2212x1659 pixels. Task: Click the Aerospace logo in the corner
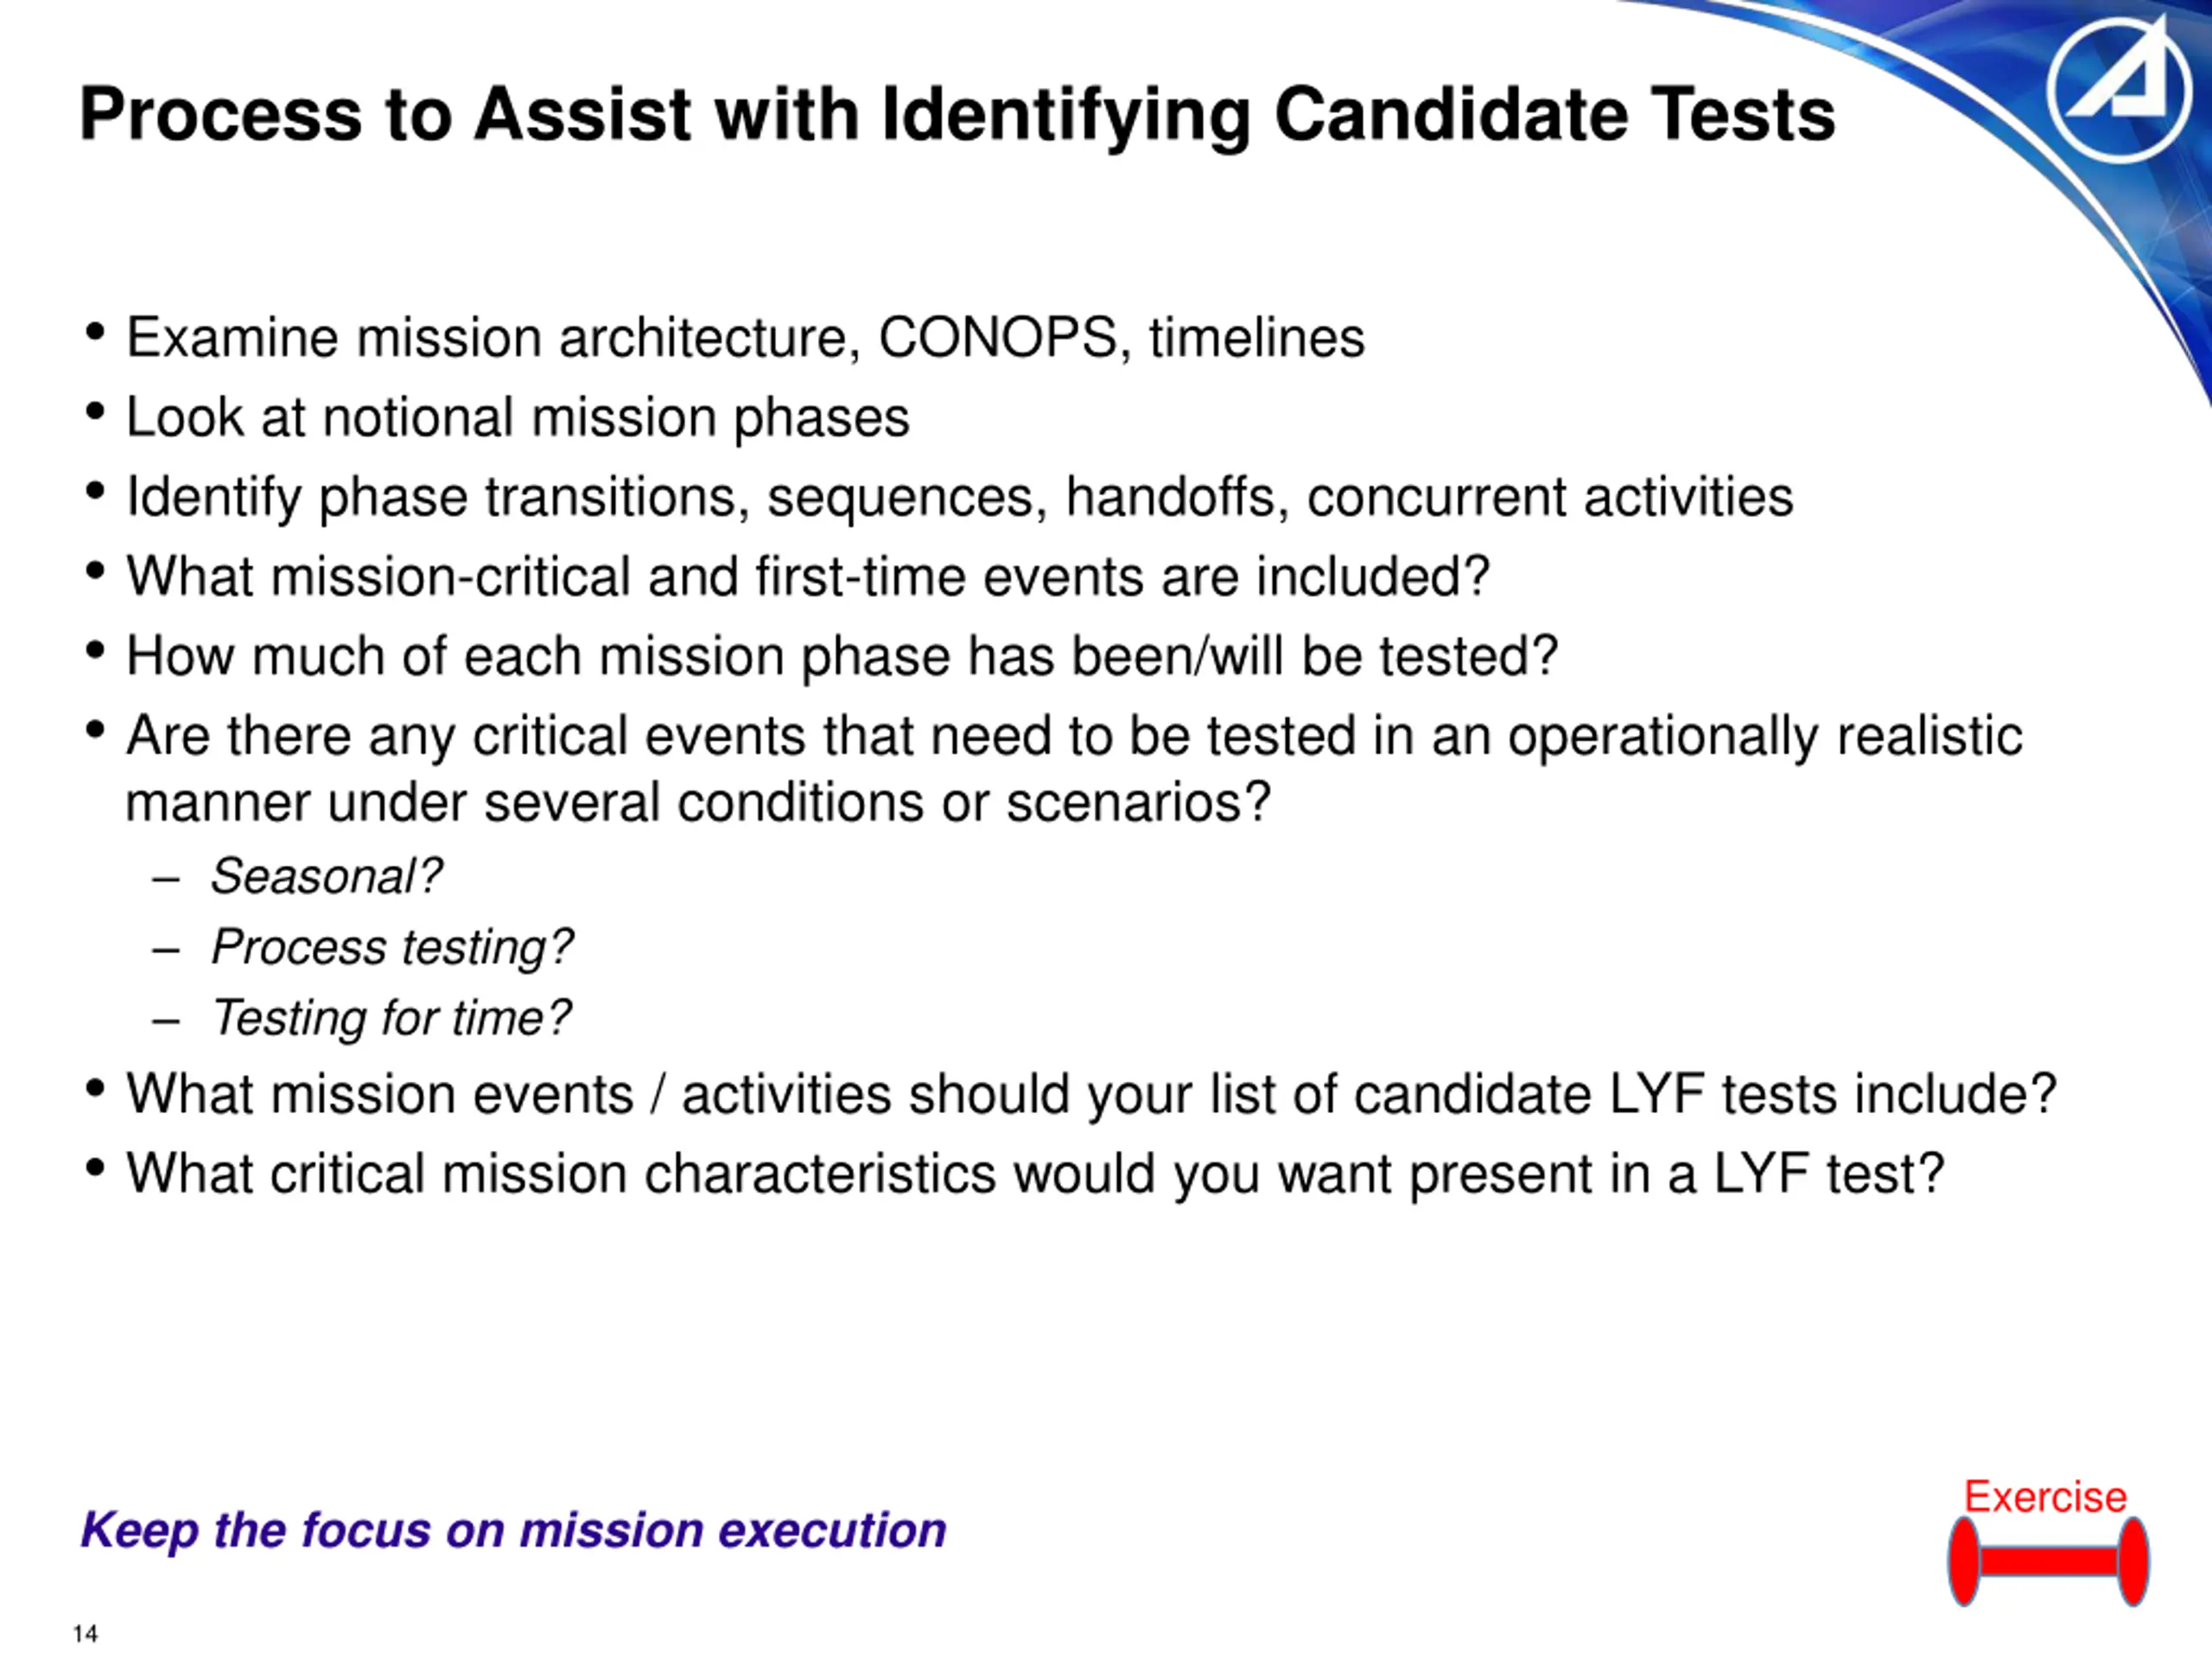[2119, 91]
